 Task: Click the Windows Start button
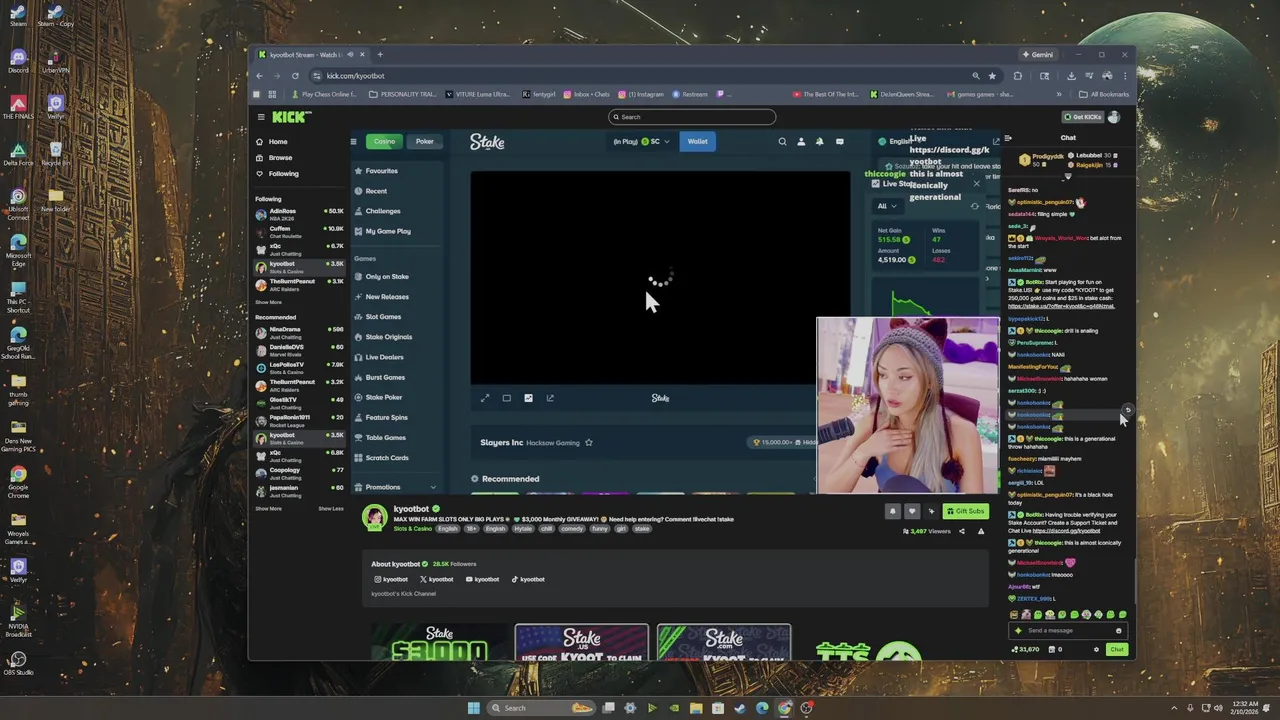pyautogui.click(x=473, y=708)
